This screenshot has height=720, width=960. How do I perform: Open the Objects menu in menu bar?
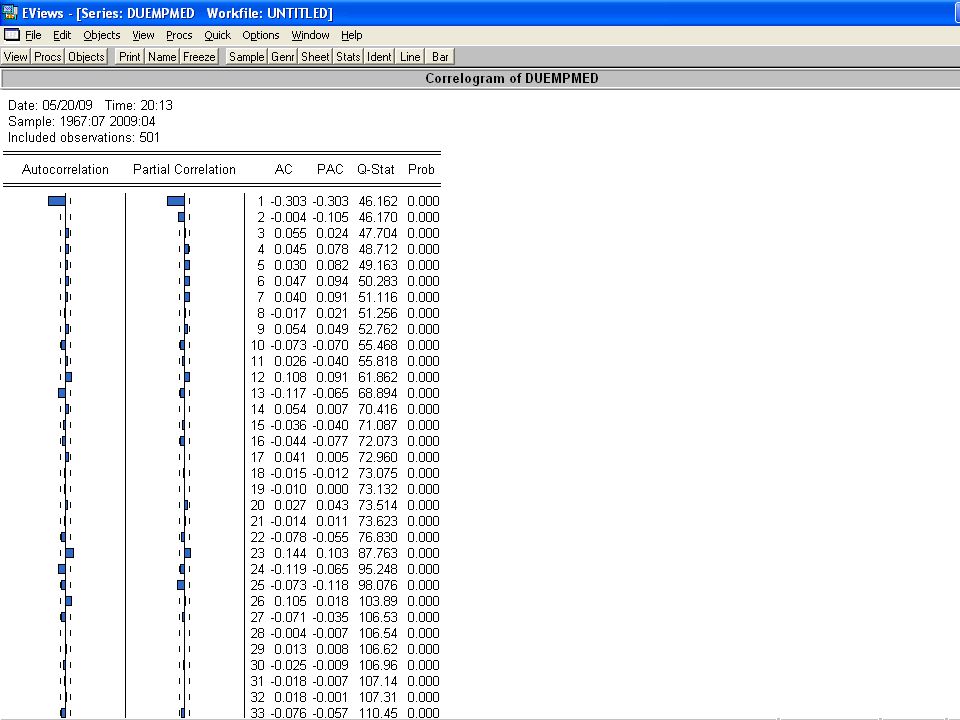[x=102, y=35]
